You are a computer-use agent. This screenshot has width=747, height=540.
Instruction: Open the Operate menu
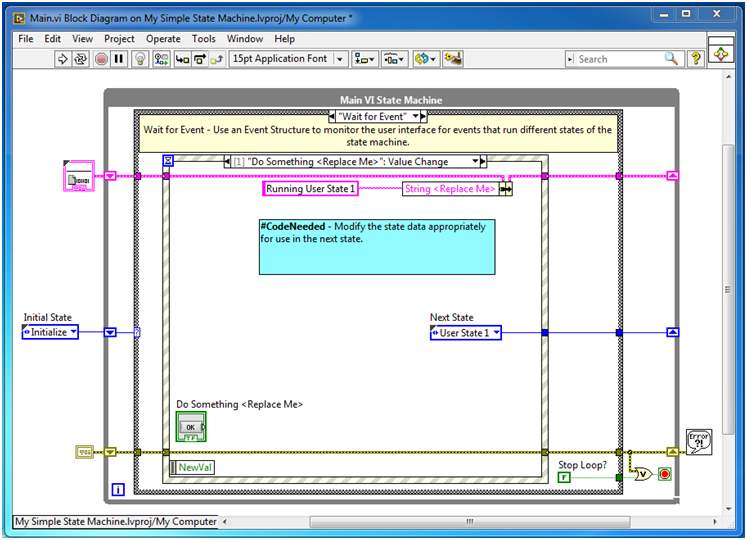coord(163,39)
